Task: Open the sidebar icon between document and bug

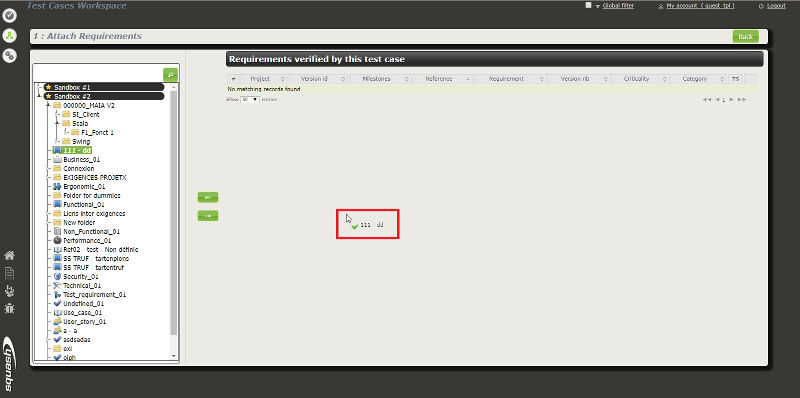Action: [9, 291]
